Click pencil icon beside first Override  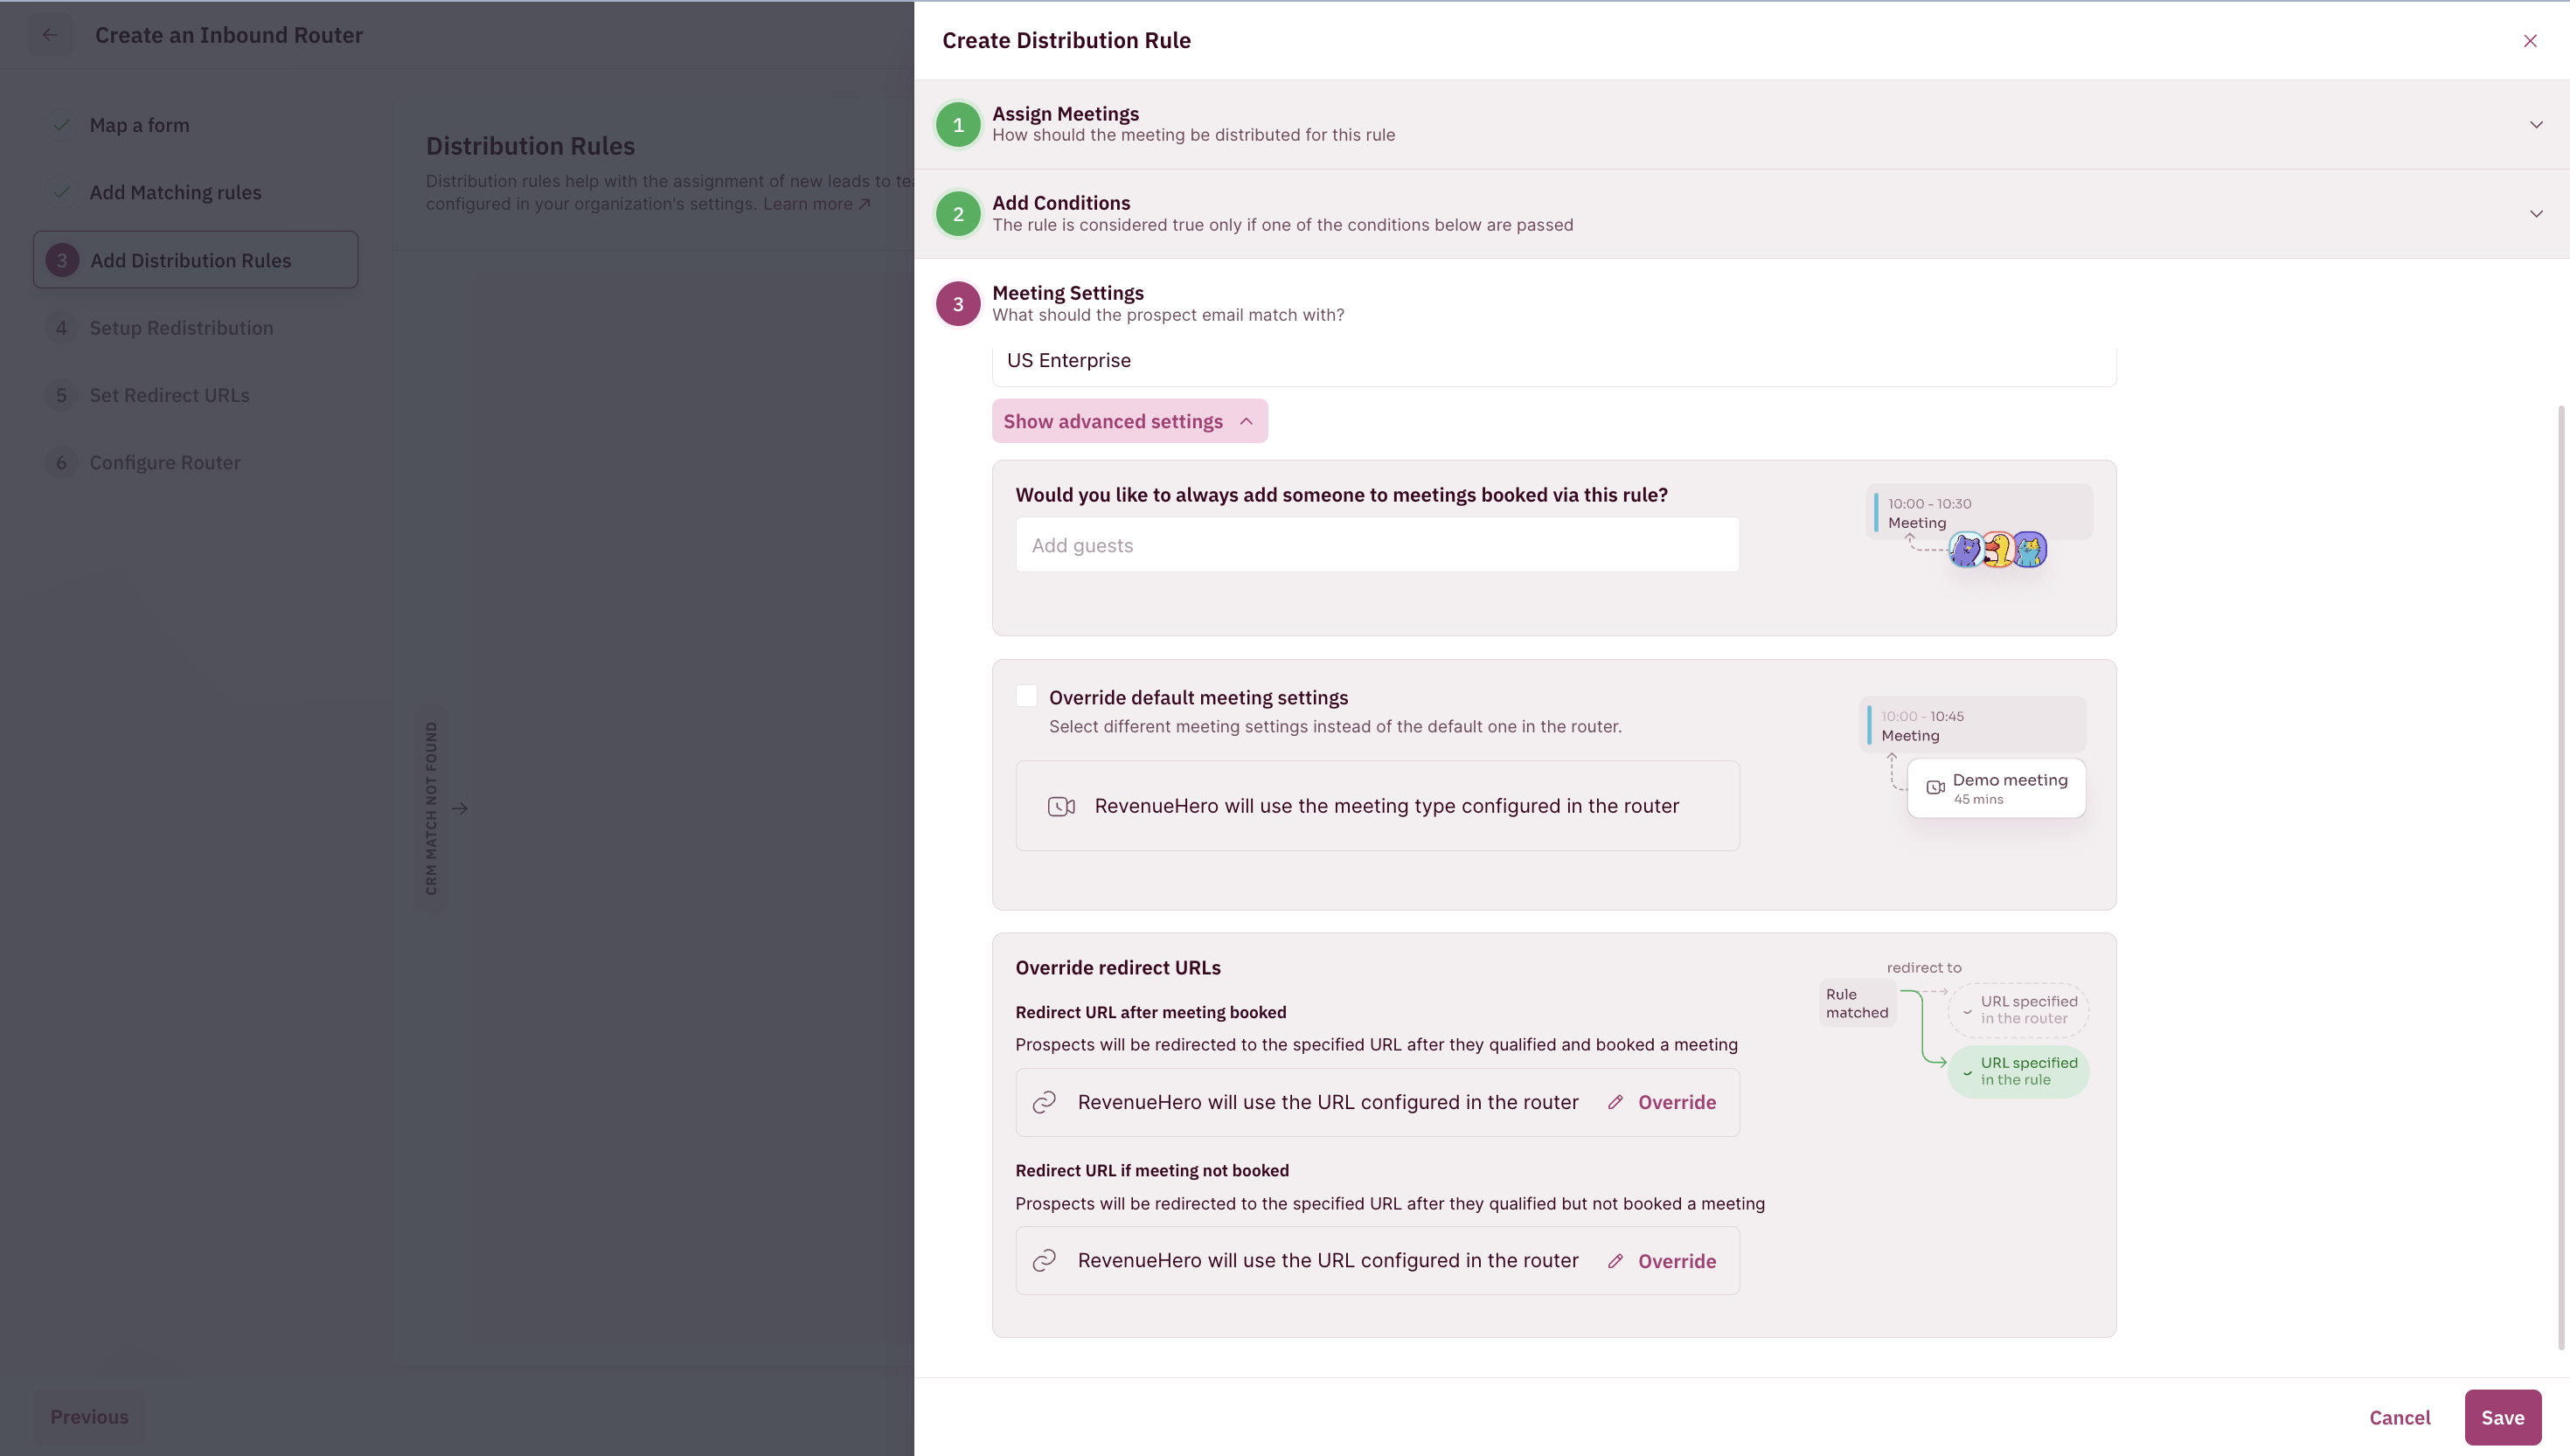tap(1615, 1102)
